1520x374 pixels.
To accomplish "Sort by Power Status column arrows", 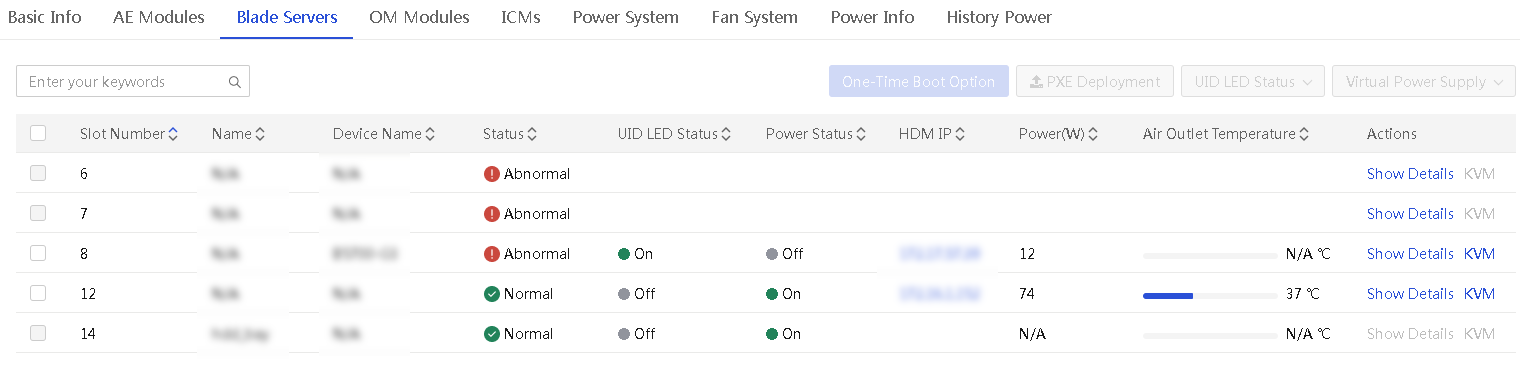I will pyautogui.click(x=861, y=134).
